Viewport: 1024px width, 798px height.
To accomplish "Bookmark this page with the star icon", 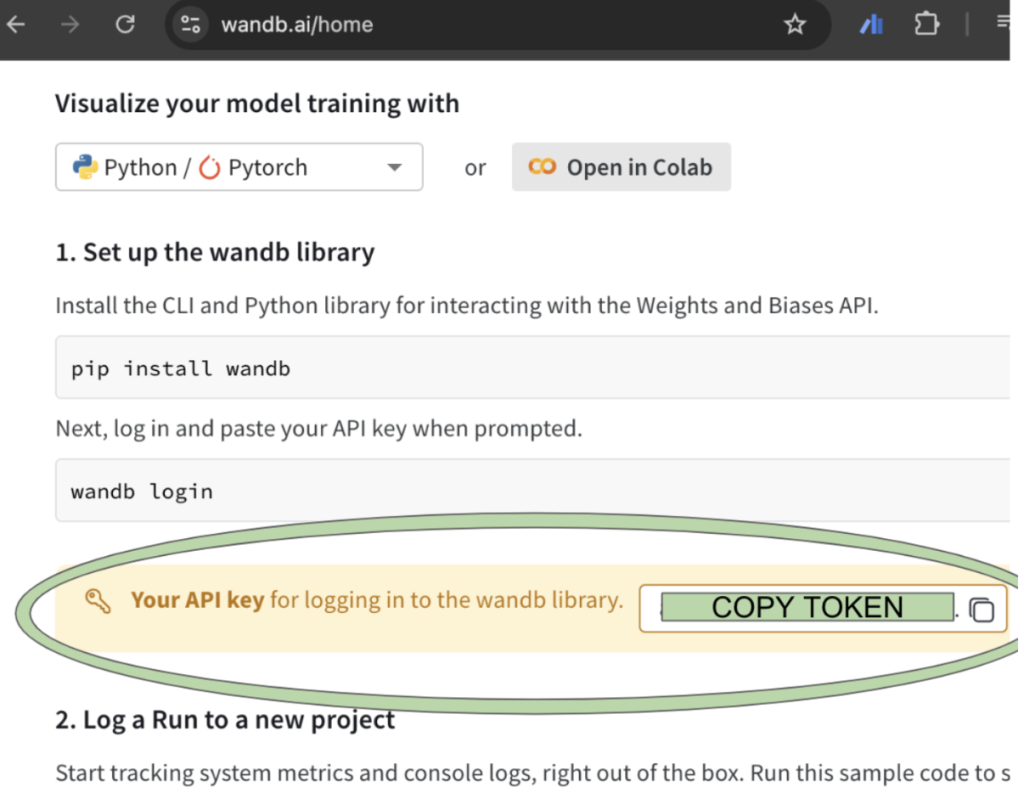I will [x=795, y=25].
